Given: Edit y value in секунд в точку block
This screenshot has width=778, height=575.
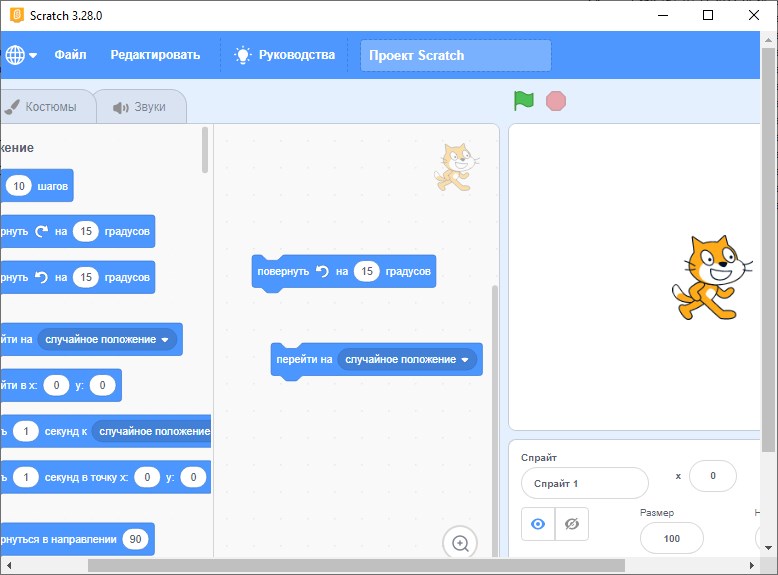Looking at the screenshot, I should pos(193,477).
